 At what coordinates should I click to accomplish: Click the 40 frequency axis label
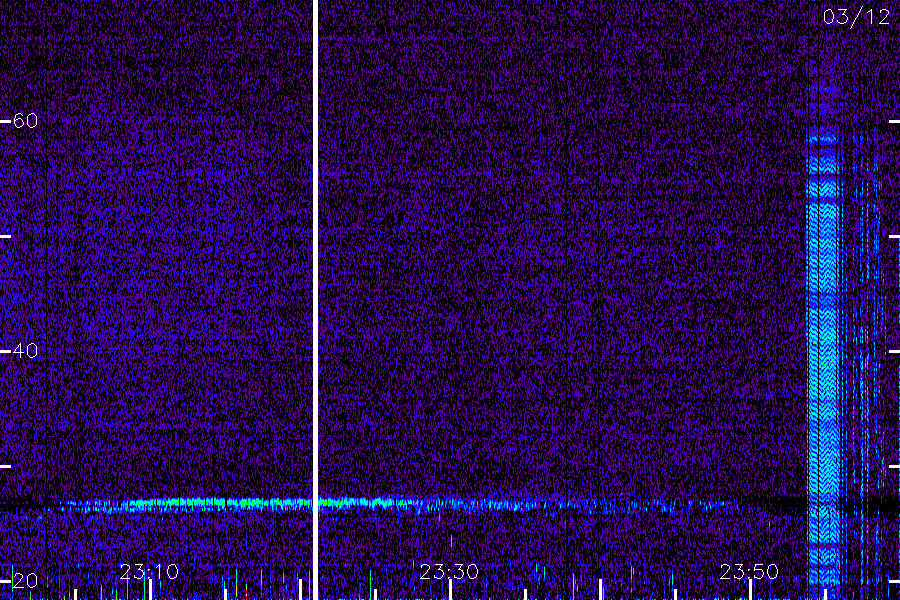[x=25, y=351]
